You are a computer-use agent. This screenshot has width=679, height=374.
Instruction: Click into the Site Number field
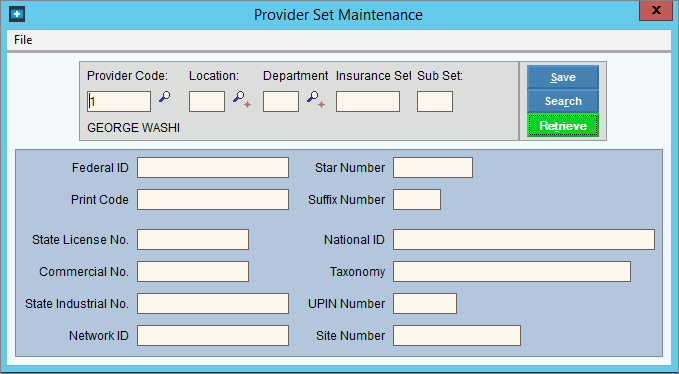coord(457,335)
